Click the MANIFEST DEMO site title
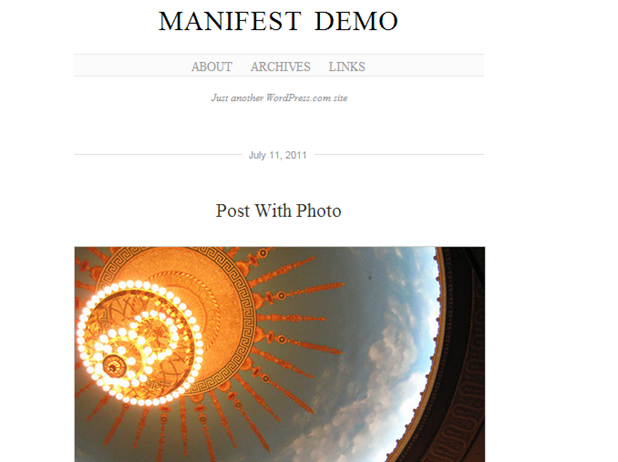 coord(278,21)
